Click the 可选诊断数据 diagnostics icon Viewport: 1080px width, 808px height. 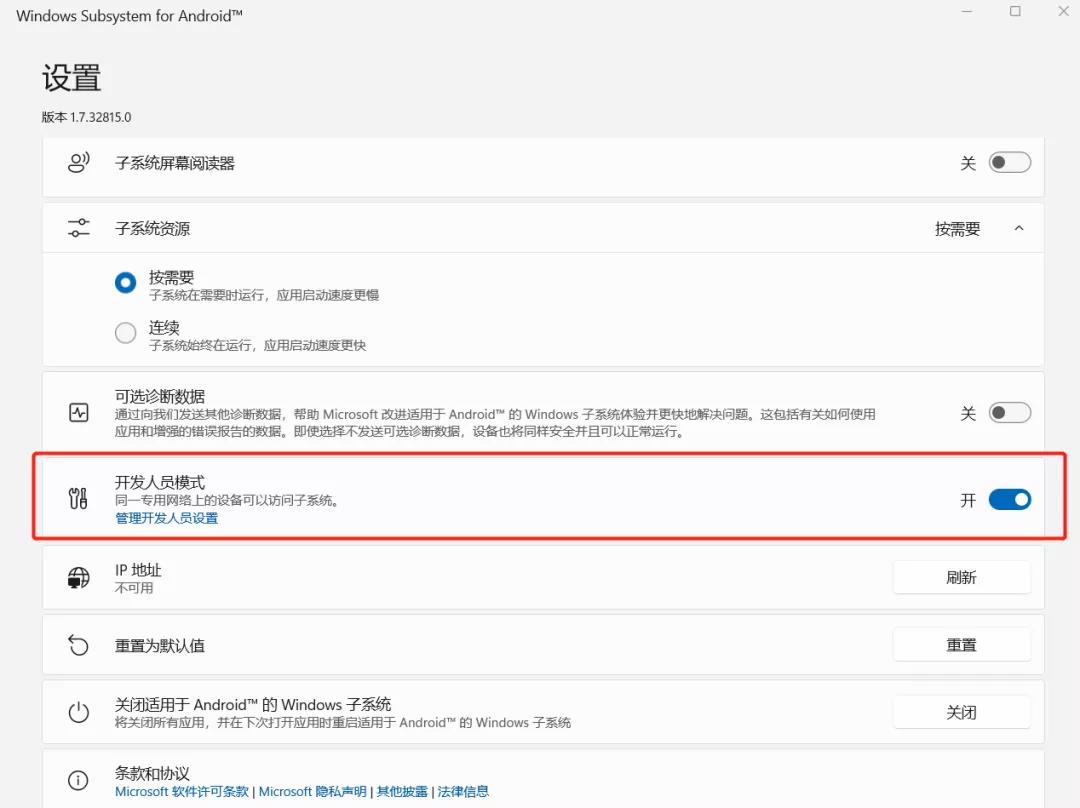tap(79, 411)
